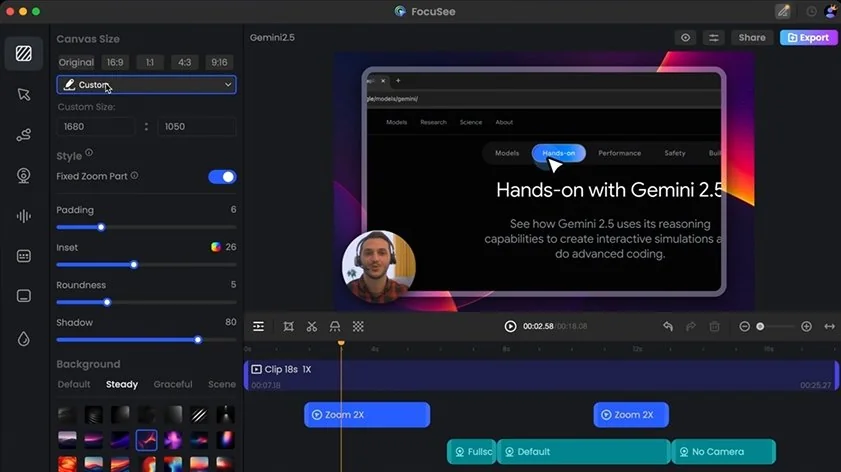Open the Watermark droplet sidebar icon
The image size is (841, 472).
pos(24,339)
